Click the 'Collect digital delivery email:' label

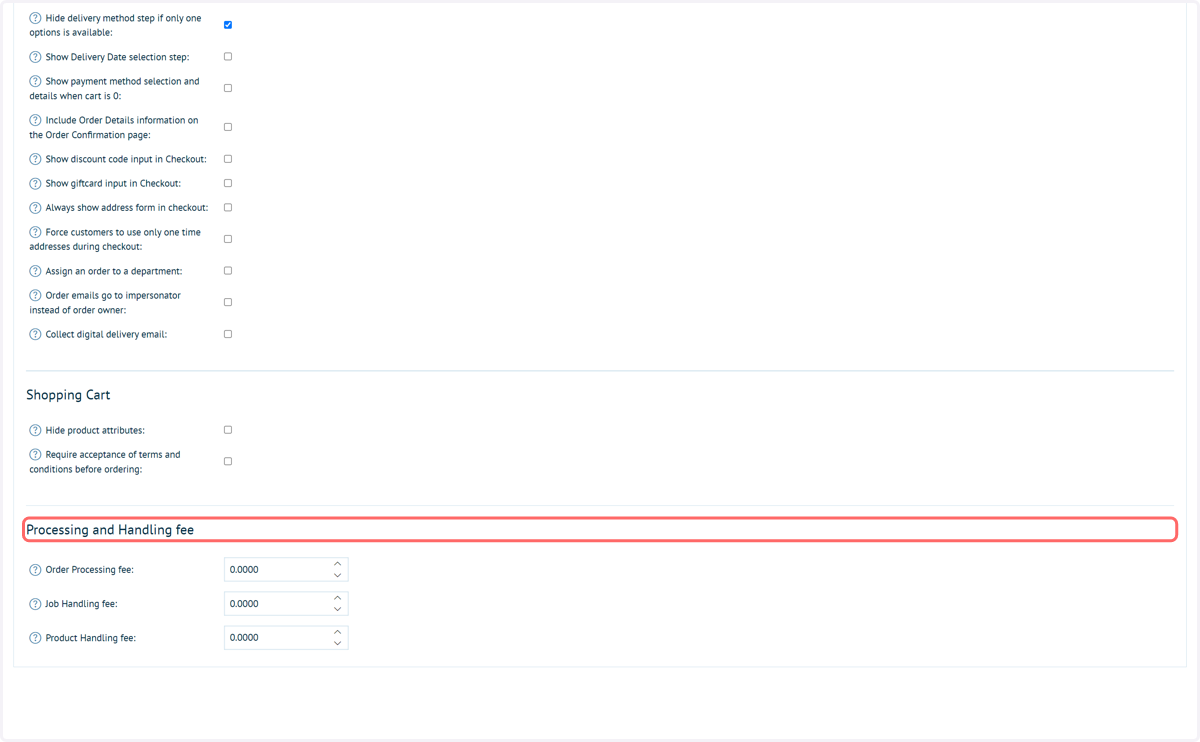tap(106, 334)
